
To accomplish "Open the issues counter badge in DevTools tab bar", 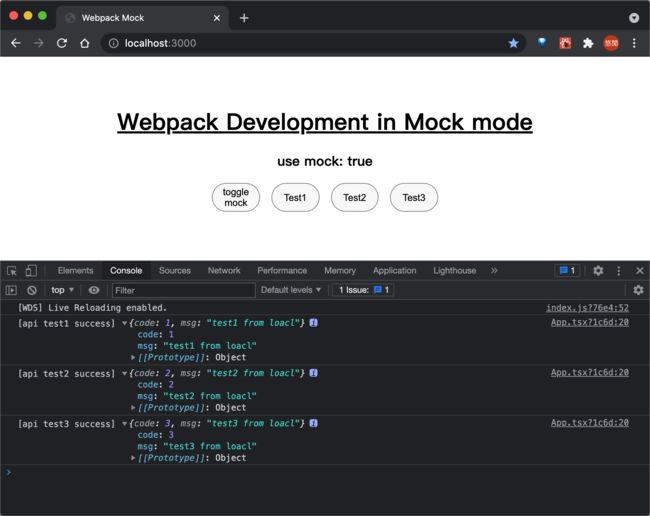I will coord(567,271).
